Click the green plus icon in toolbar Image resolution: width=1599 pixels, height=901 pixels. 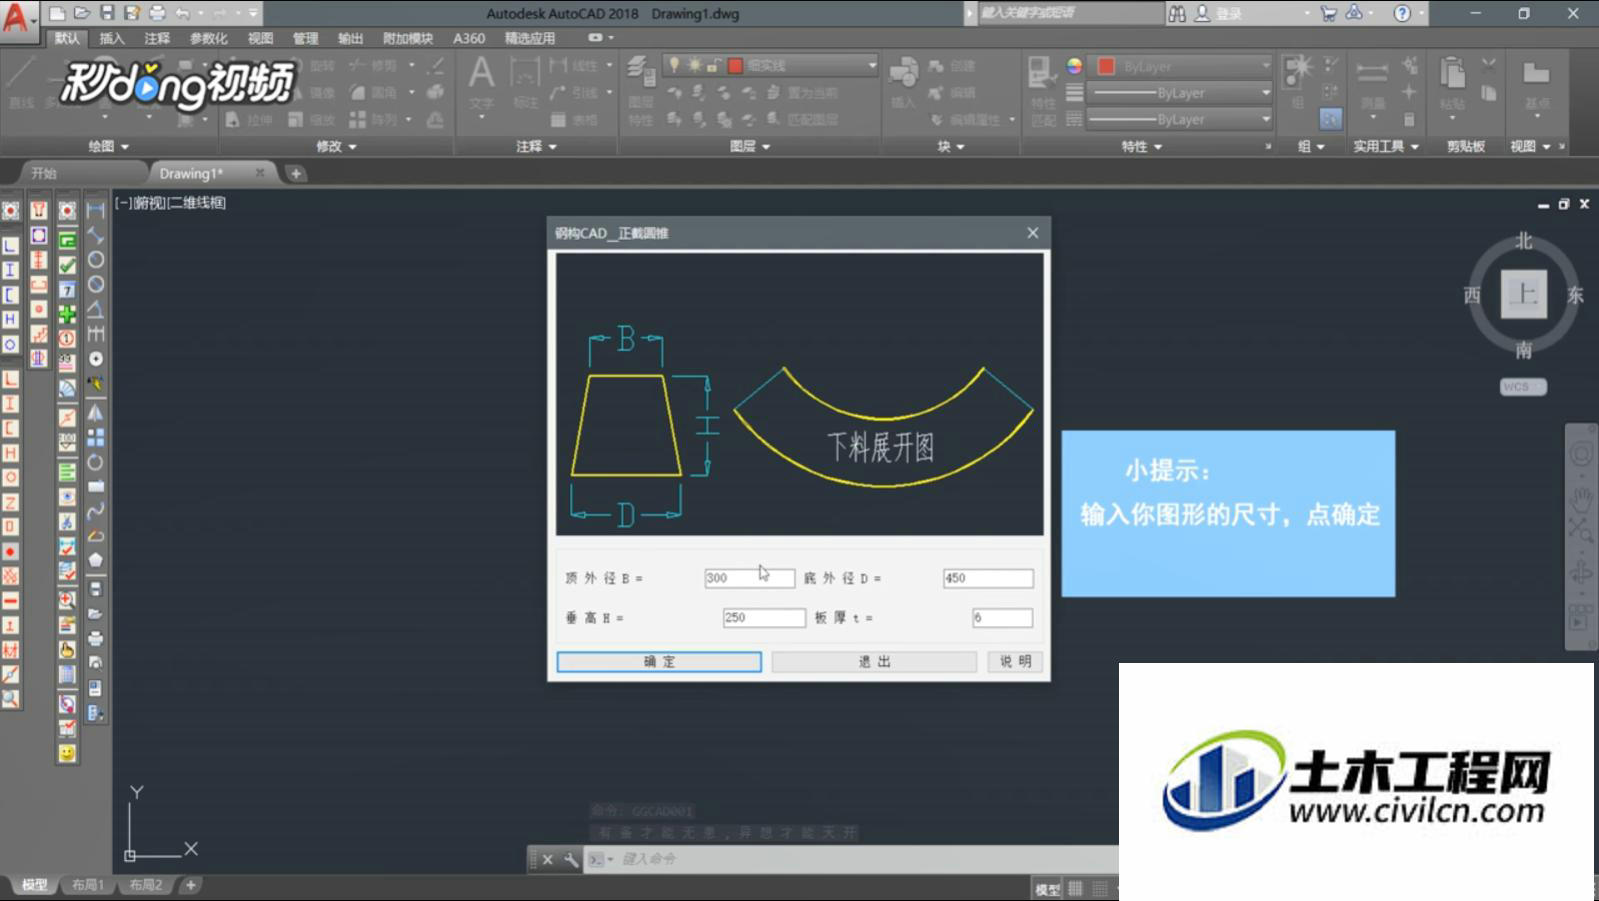67,314
